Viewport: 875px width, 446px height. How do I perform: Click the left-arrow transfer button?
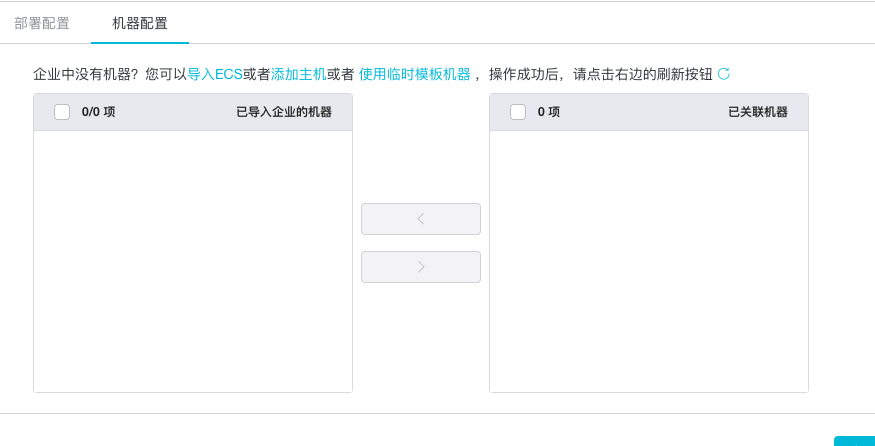(x=421, y=219)
